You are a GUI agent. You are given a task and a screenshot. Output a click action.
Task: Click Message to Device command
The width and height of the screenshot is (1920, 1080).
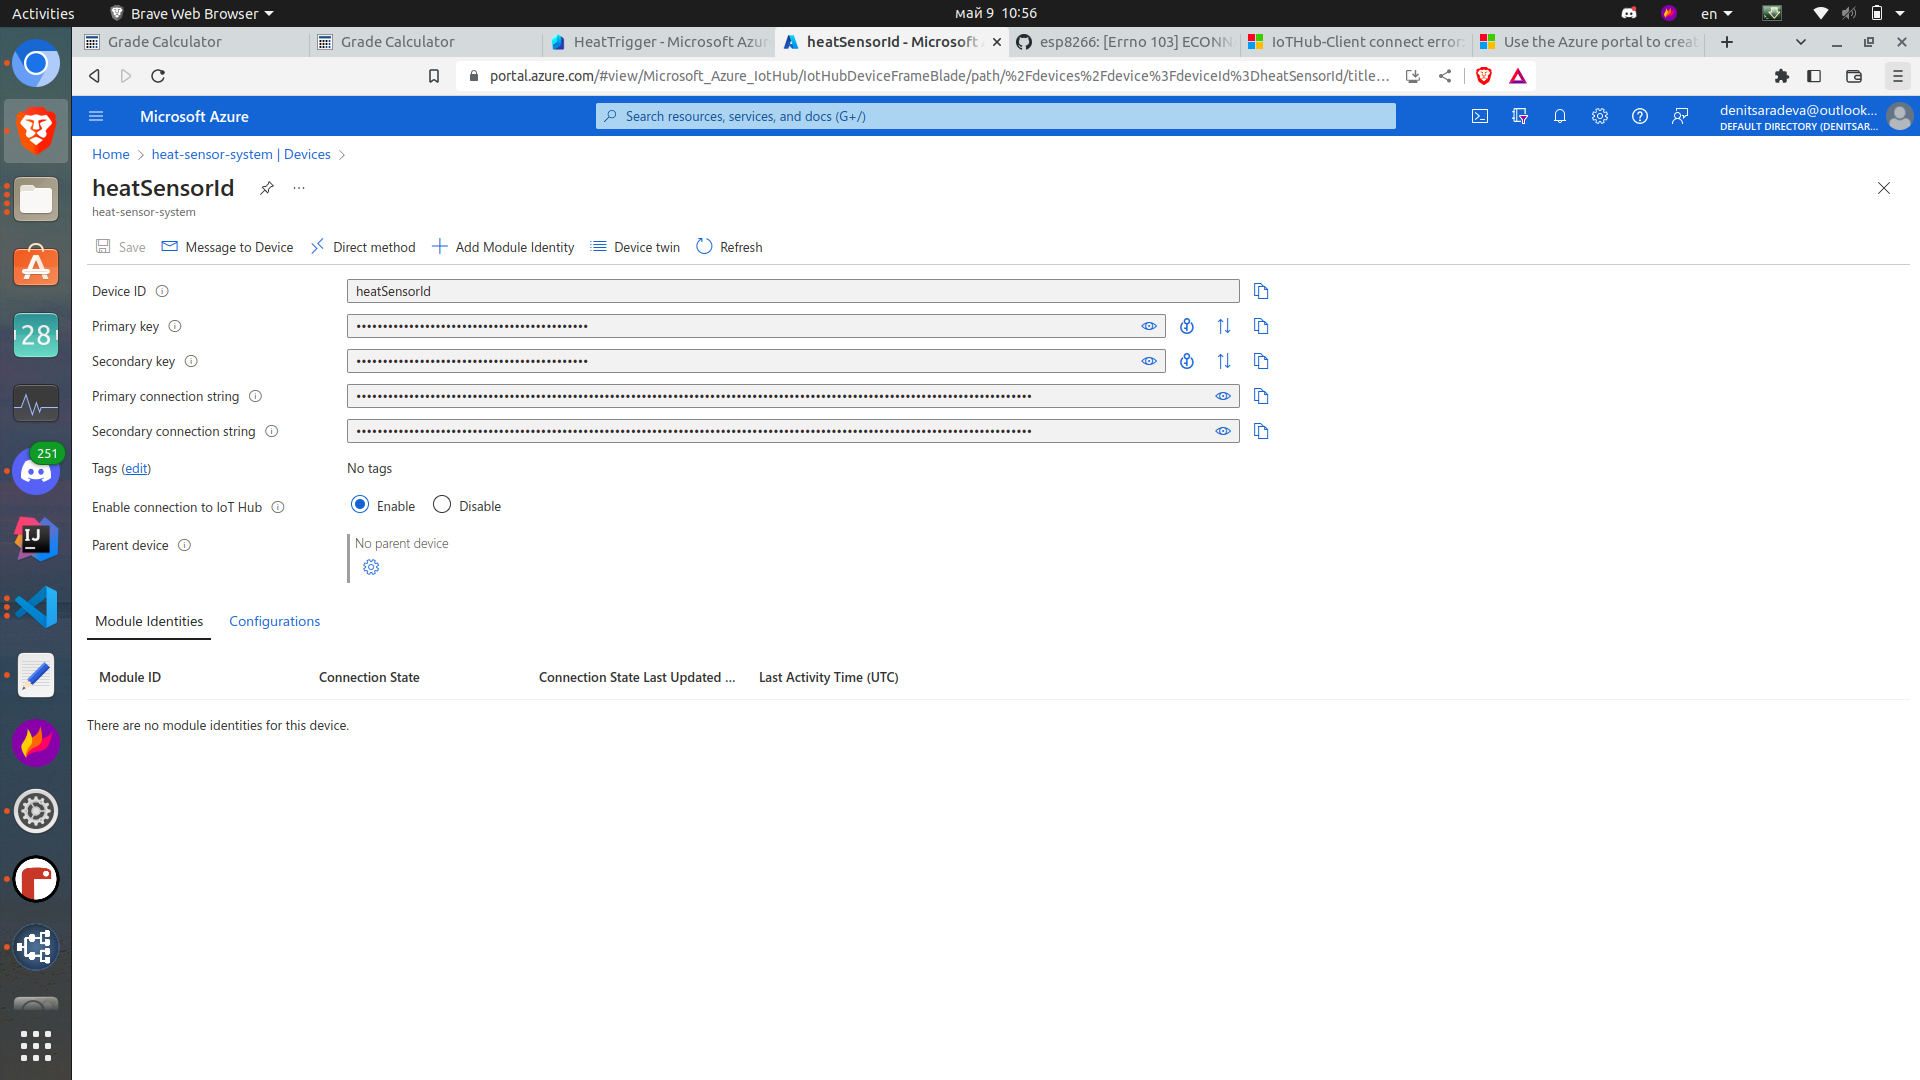click(x=228, y=247)
